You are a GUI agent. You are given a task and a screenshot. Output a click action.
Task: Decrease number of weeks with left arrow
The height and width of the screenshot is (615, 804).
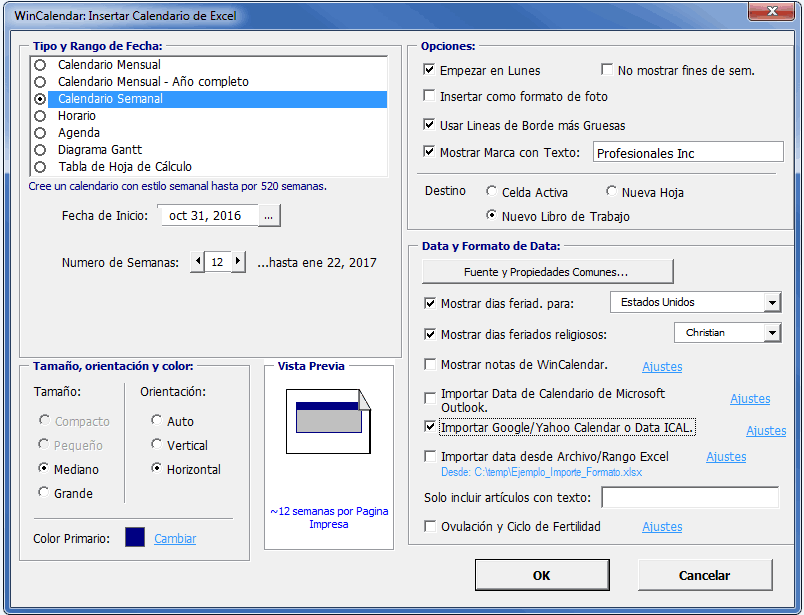198,262
